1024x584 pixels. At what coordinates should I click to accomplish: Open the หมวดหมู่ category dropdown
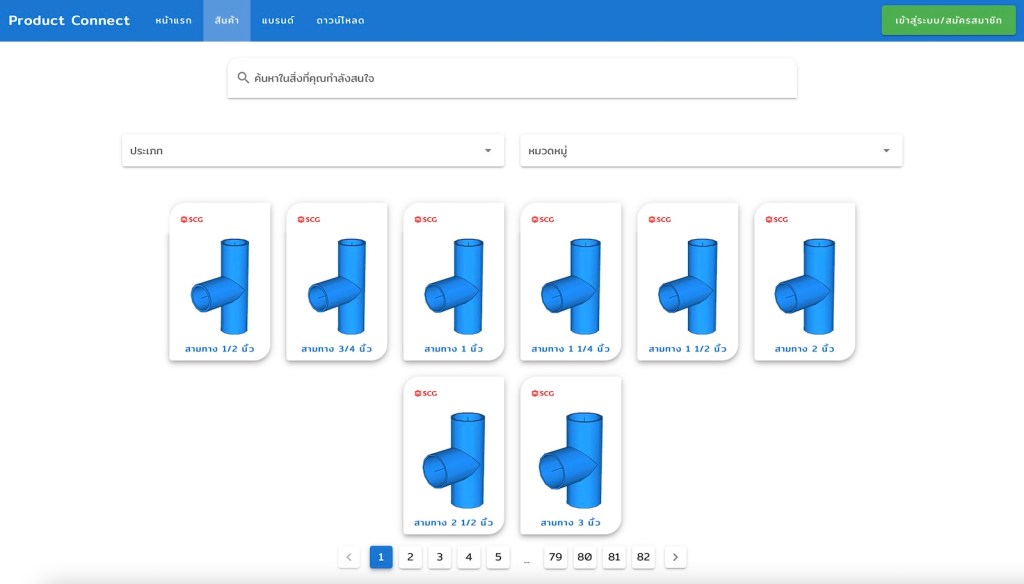pyautogui.click(x=710, y=151)
